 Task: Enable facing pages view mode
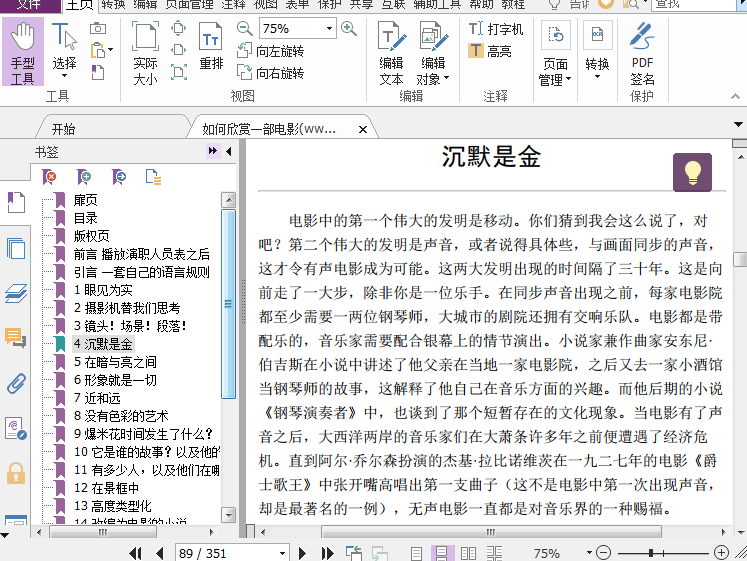tap(468, 553)
